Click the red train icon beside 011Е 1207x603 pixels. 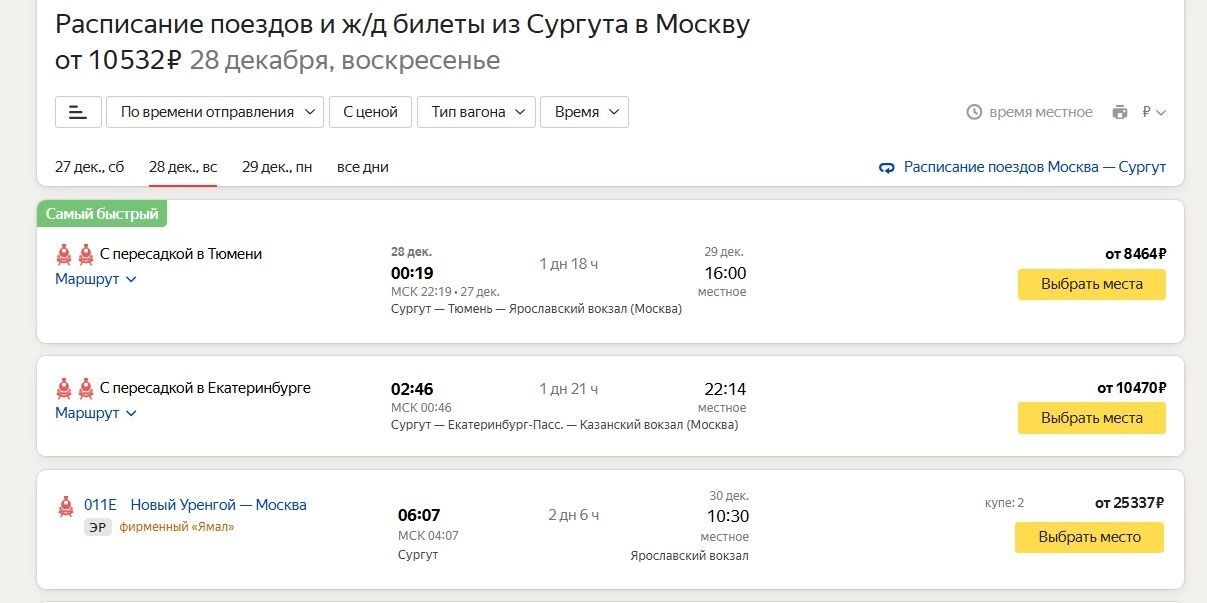(66, 506)
